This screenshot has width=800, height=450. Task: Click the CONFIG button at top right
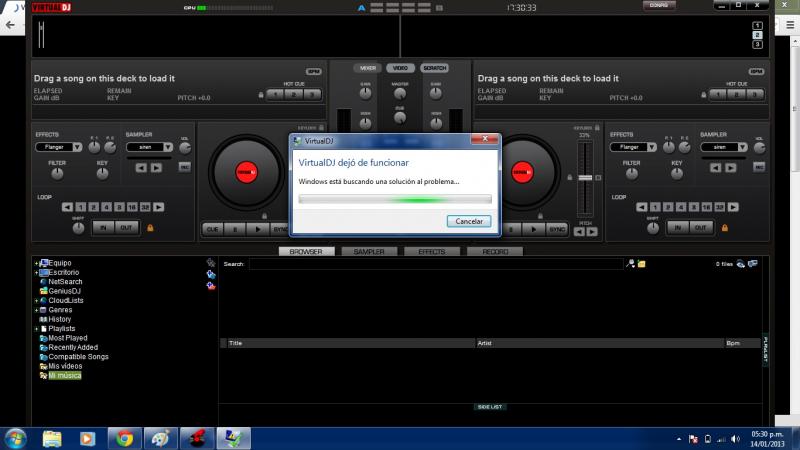(657, 6)
